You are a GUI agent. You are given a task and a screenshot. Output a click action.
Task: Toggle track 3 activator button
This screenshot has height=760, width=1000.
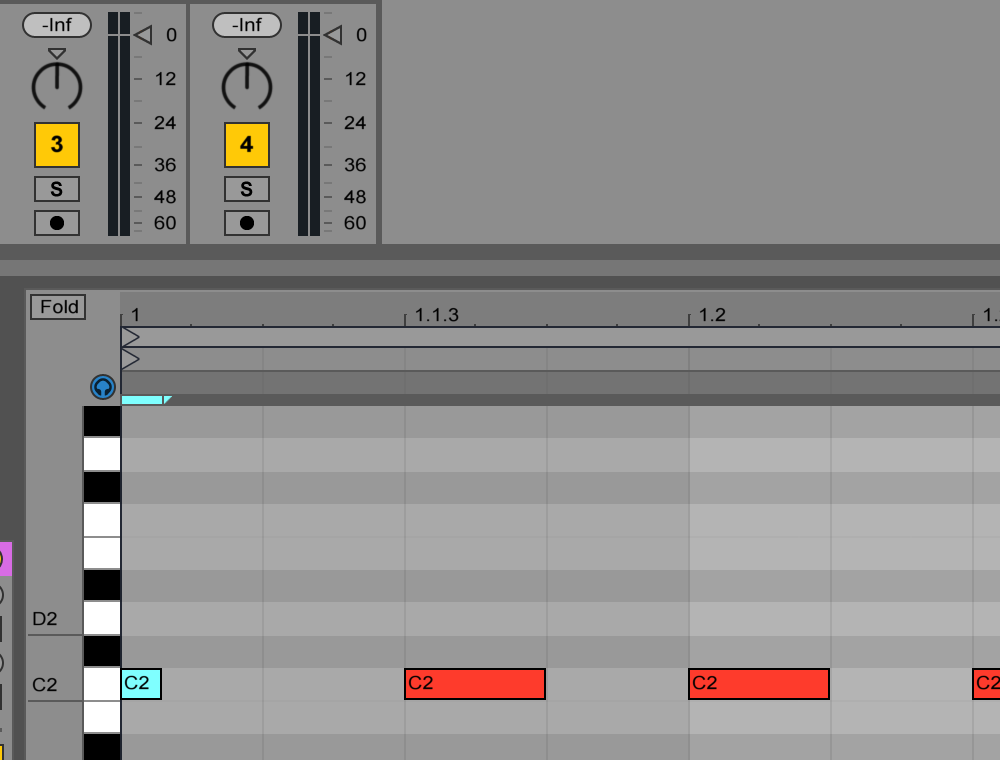(57, 145)
